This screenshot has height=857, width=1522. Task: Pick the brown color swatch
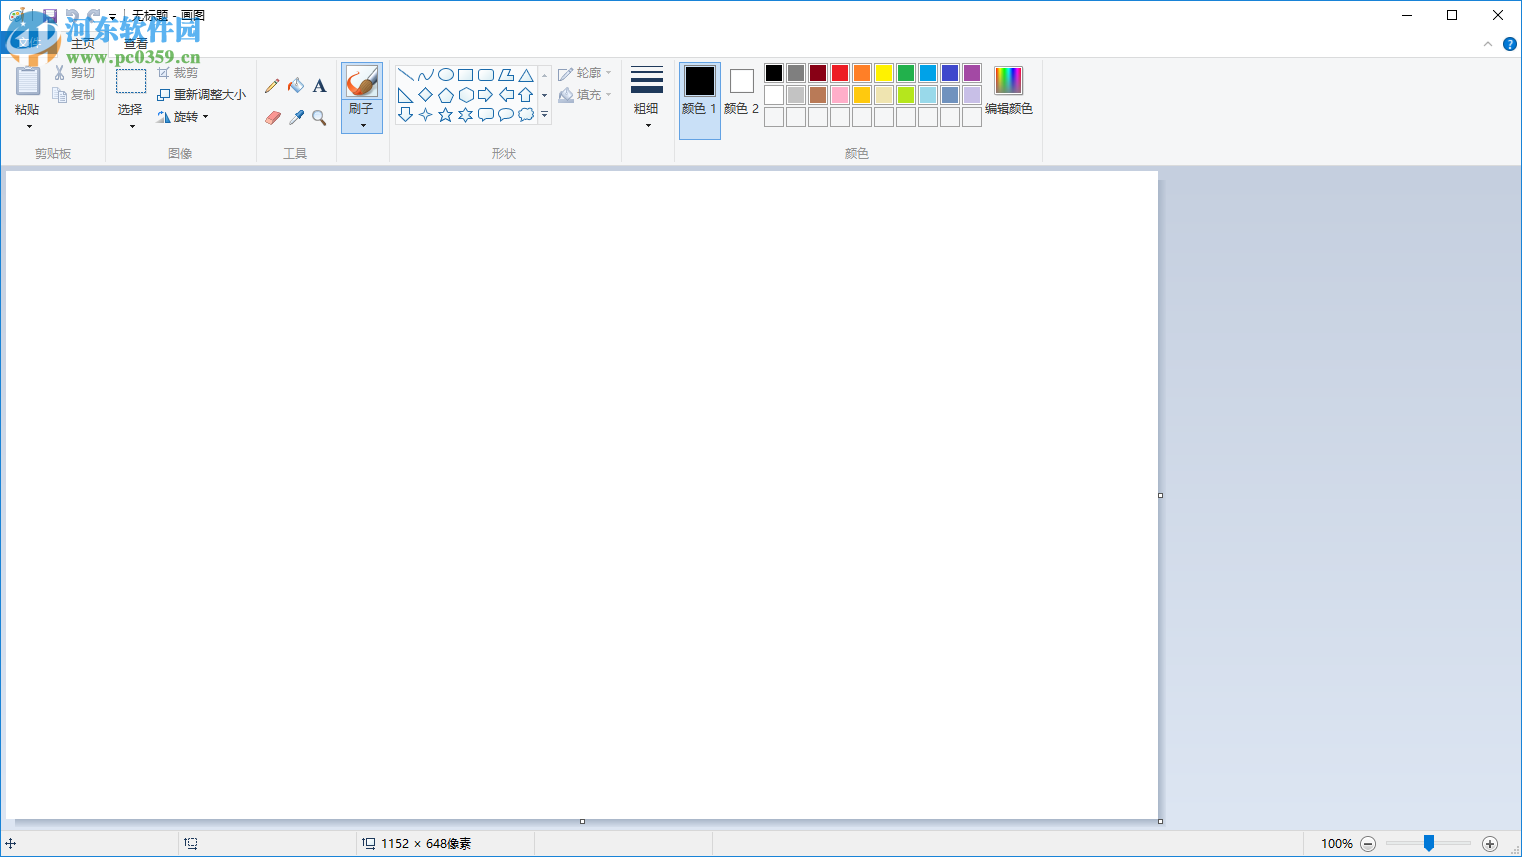[818, 95]
